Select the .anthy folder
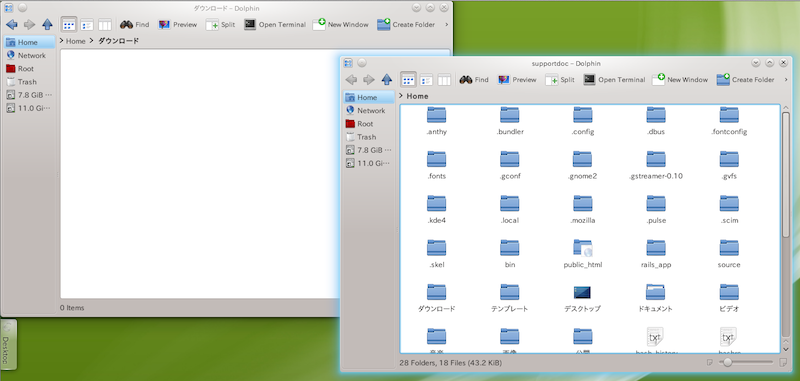 (436, 121)
